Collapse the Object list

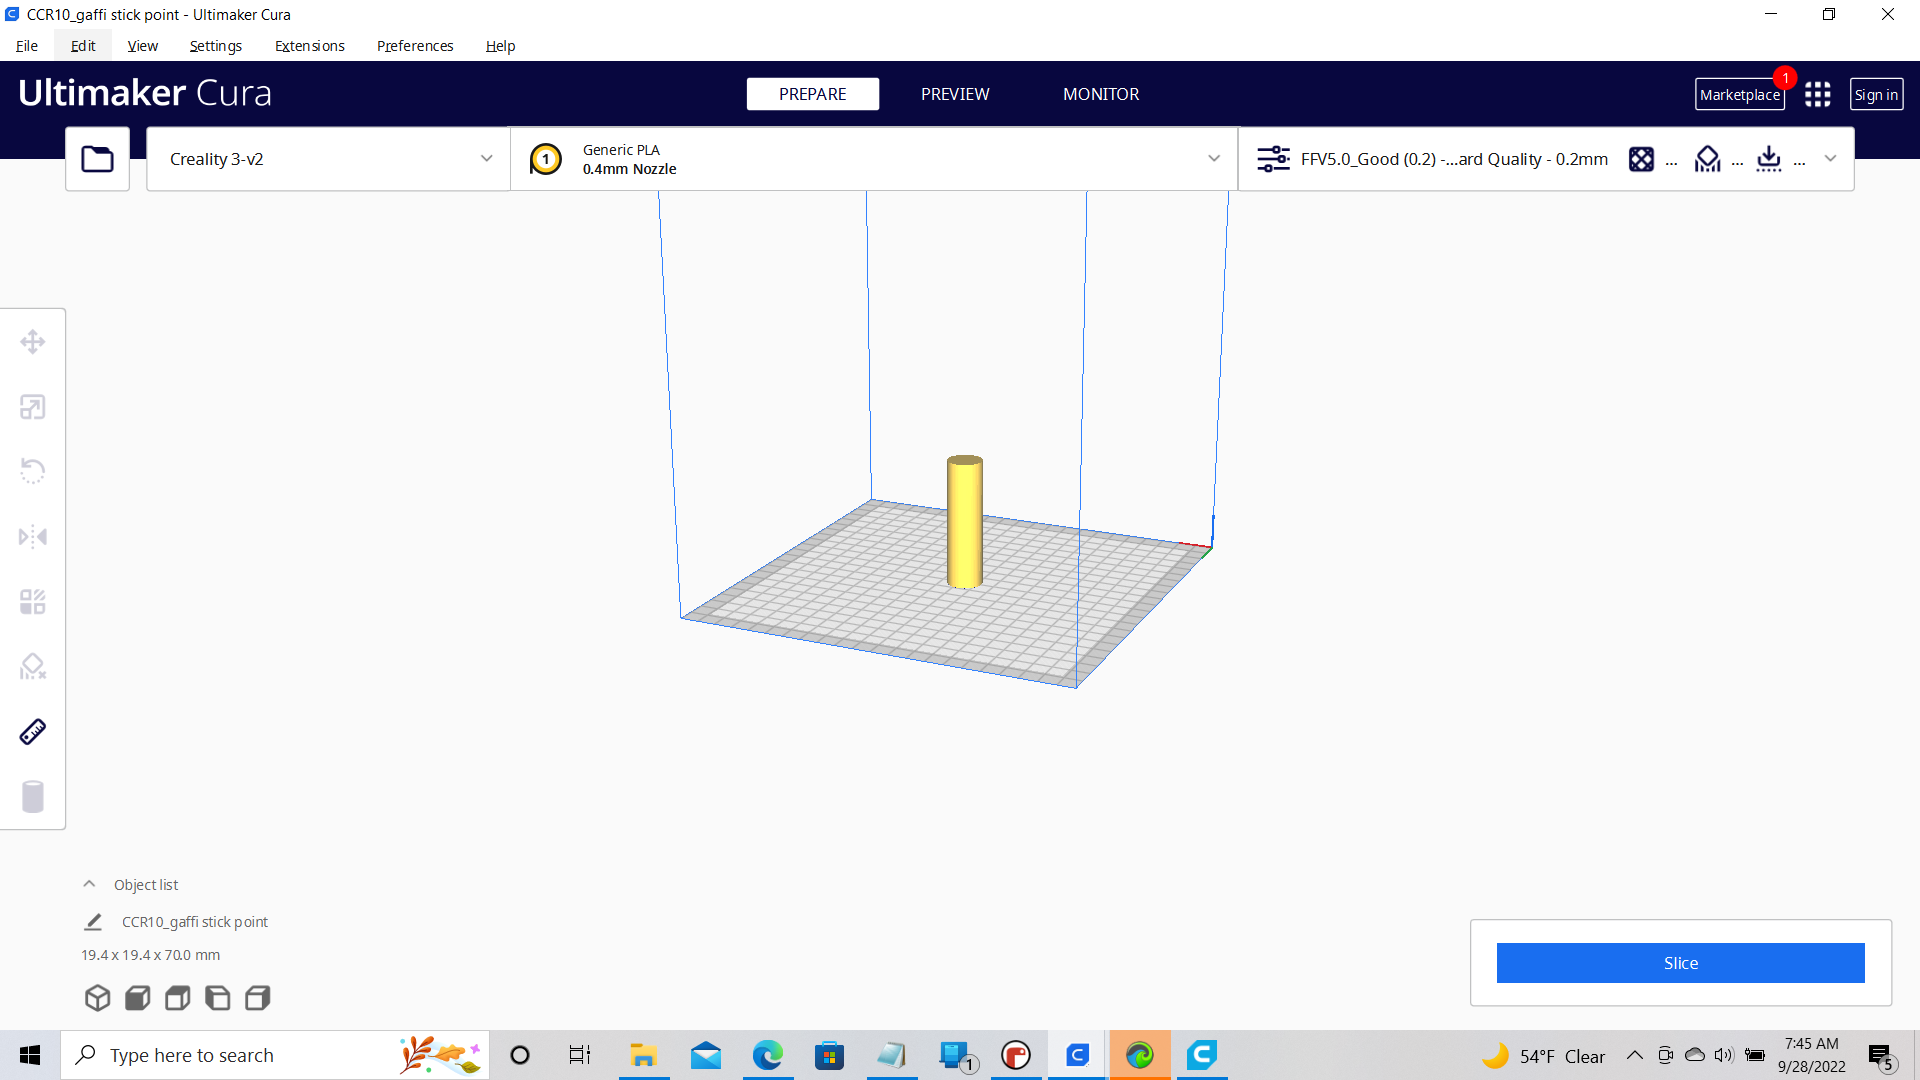89,884
